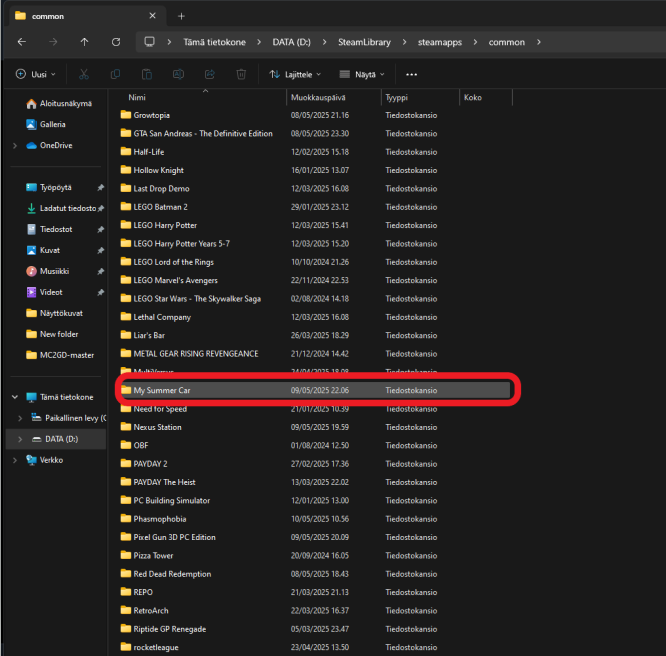
Task: Click the Cut scissors icon in toolbar
Action: click(x=84, y=74)
